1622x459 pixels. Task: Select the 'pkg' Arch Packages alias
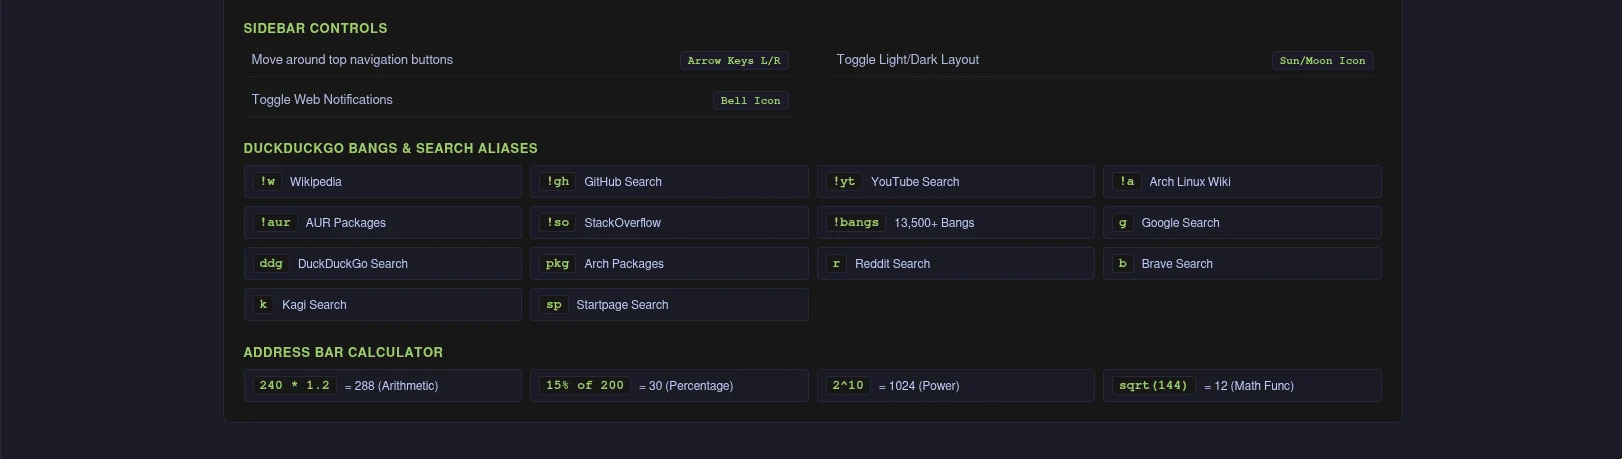point(669,263)
